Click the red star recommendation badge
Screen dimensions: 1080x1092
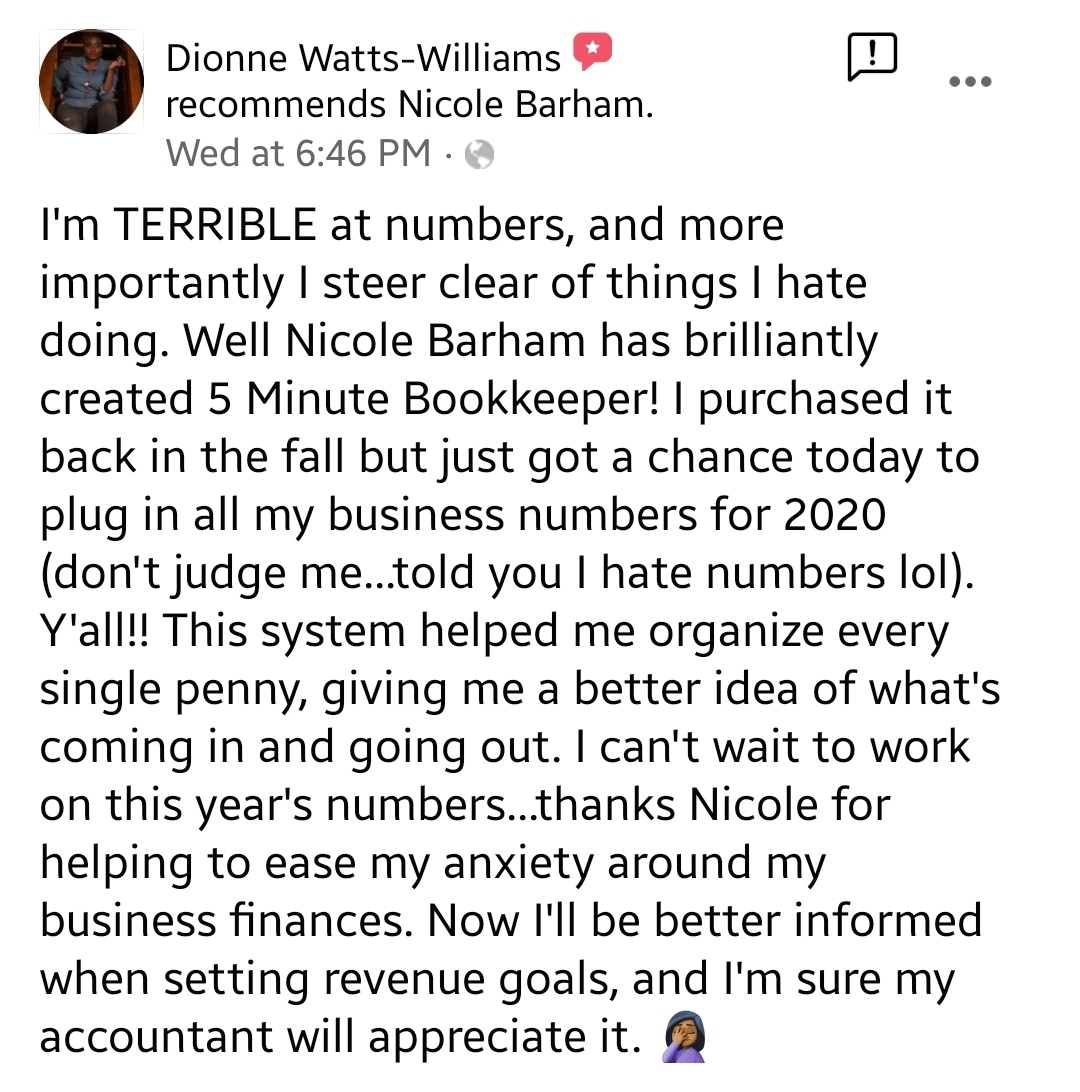coord(592,52)
